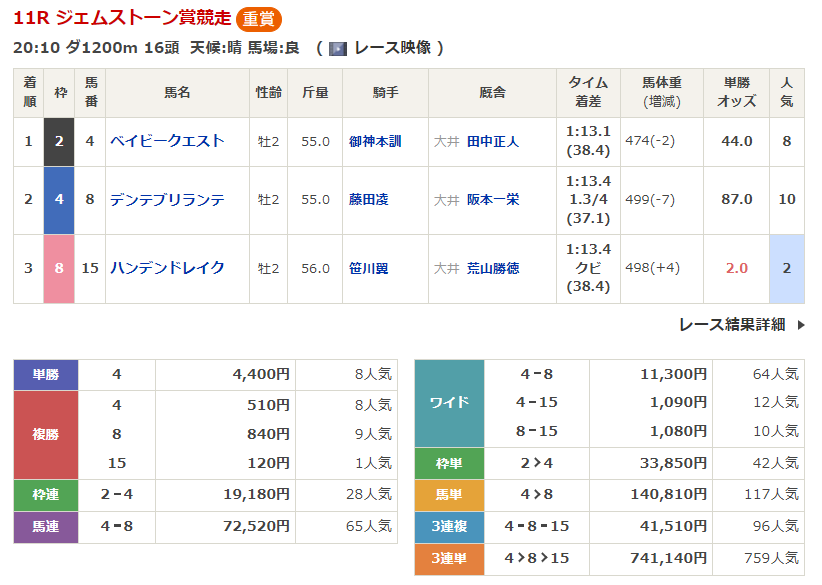Click the black frame 2 color cell

tap(59, 142)
